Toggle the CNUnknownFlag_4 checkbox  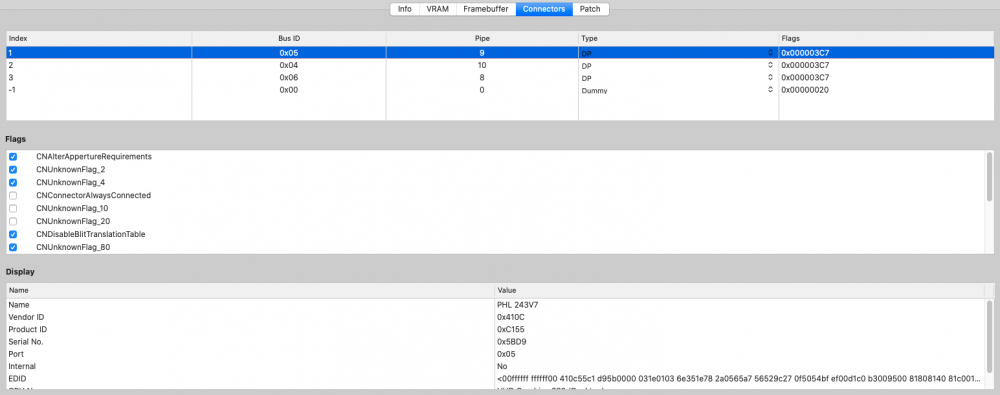click(x=13, y=183)
